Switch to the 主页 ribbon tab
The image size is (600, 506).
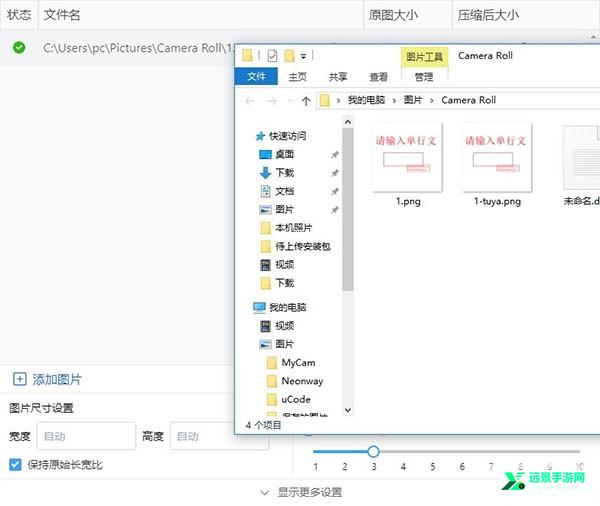(297, 77)
